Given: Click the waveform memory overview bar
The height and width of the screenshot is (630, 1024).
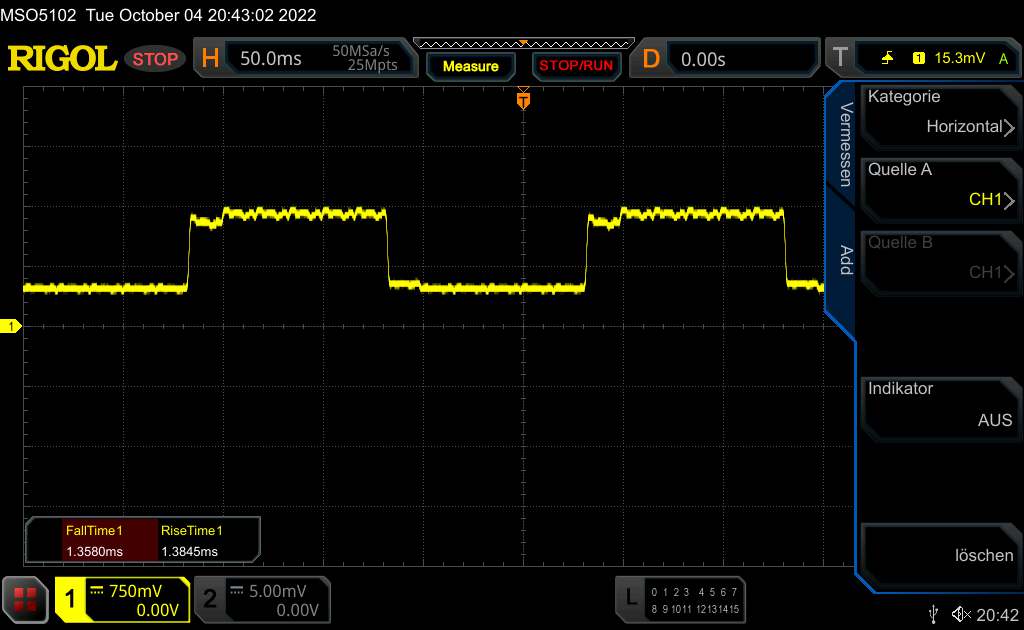Looking at the screenshot, I should pos(524,44).
